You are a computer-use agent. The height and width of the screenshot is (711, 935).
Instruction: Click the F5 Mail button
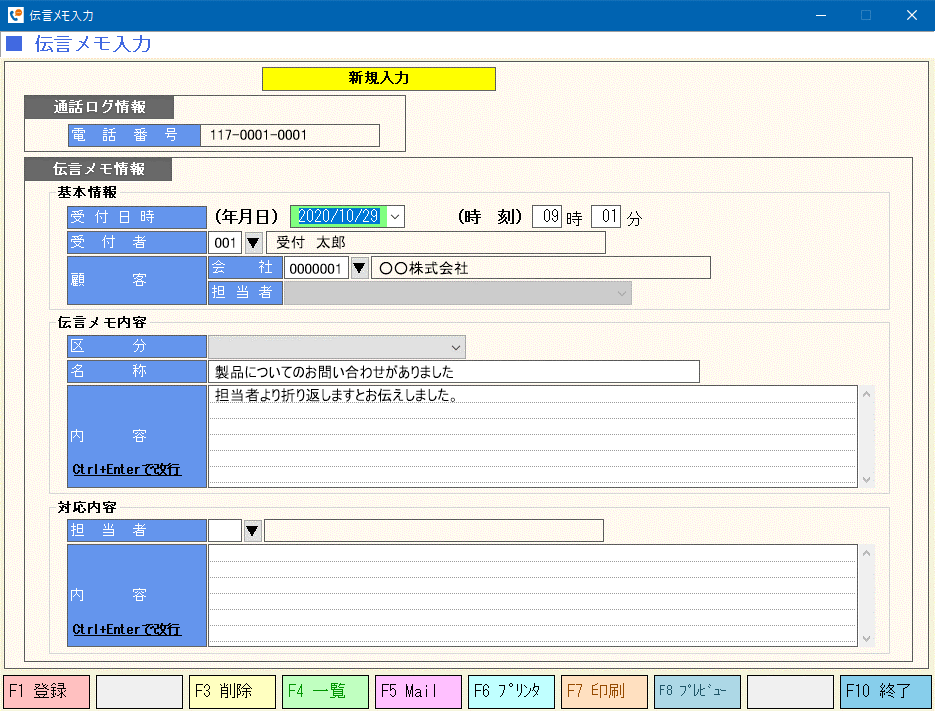pyautogui.click(x=419, y=691)
